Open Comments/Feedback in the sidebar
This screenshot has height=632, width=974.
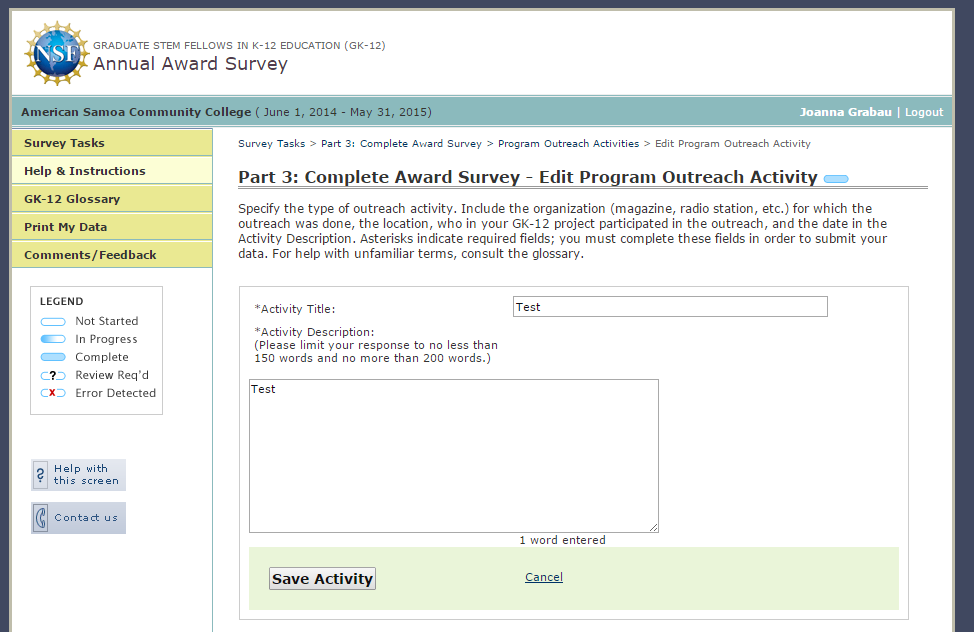point(112,255)
